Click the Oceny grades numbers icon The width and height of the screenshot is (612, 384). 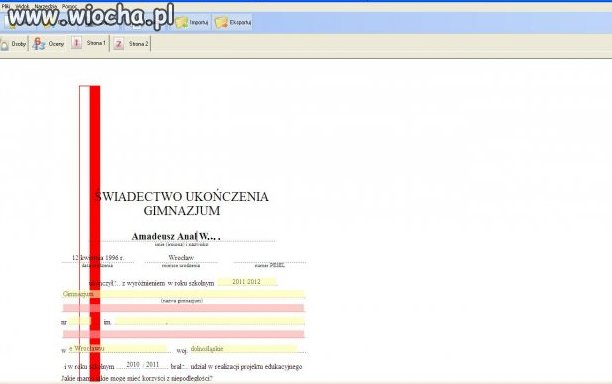click(x=39, y=44)
